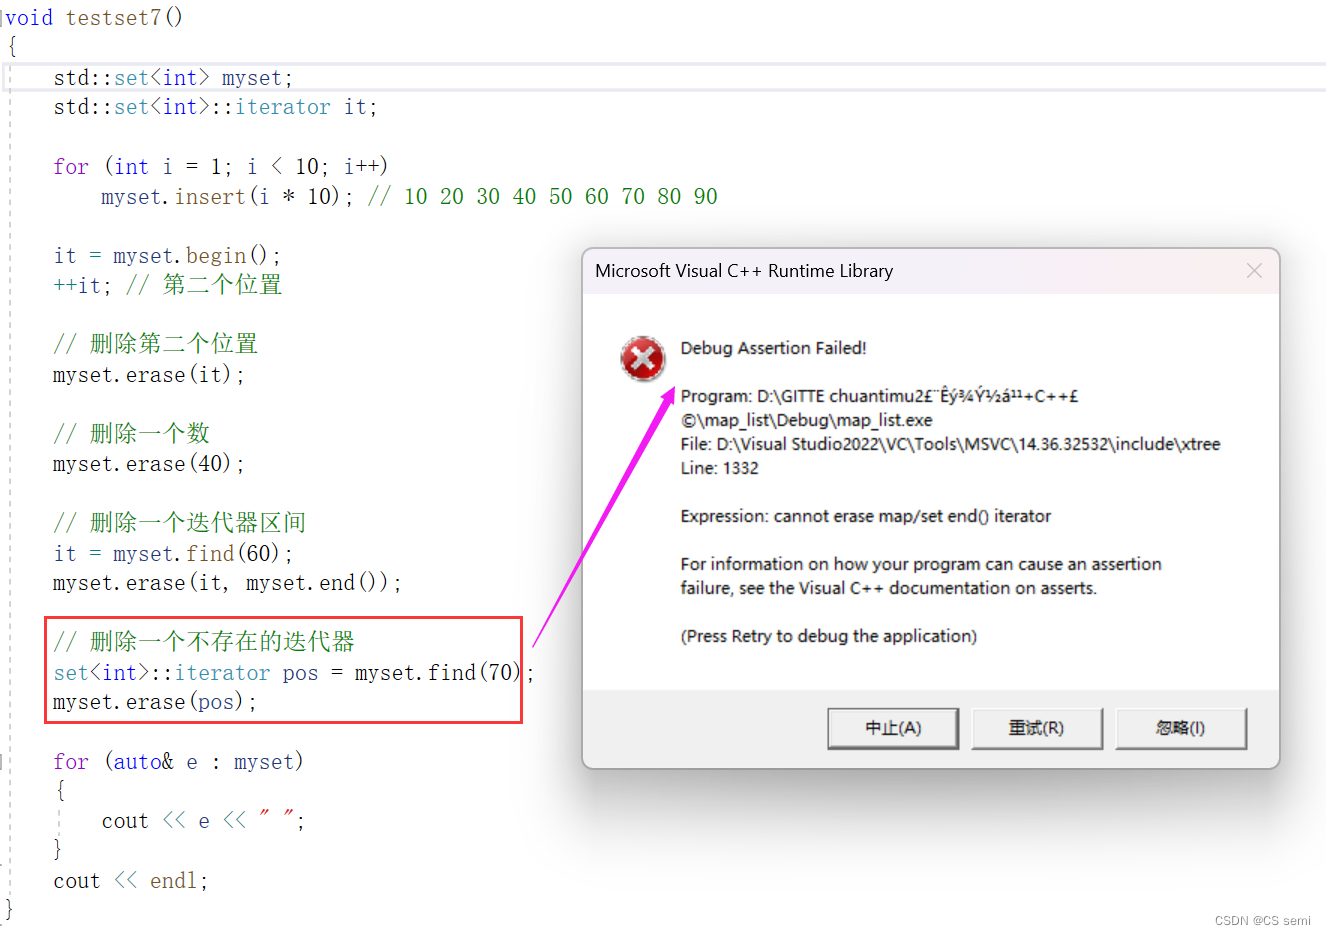
Task: Click the '++it;' statement
Action: click(82, 286)
